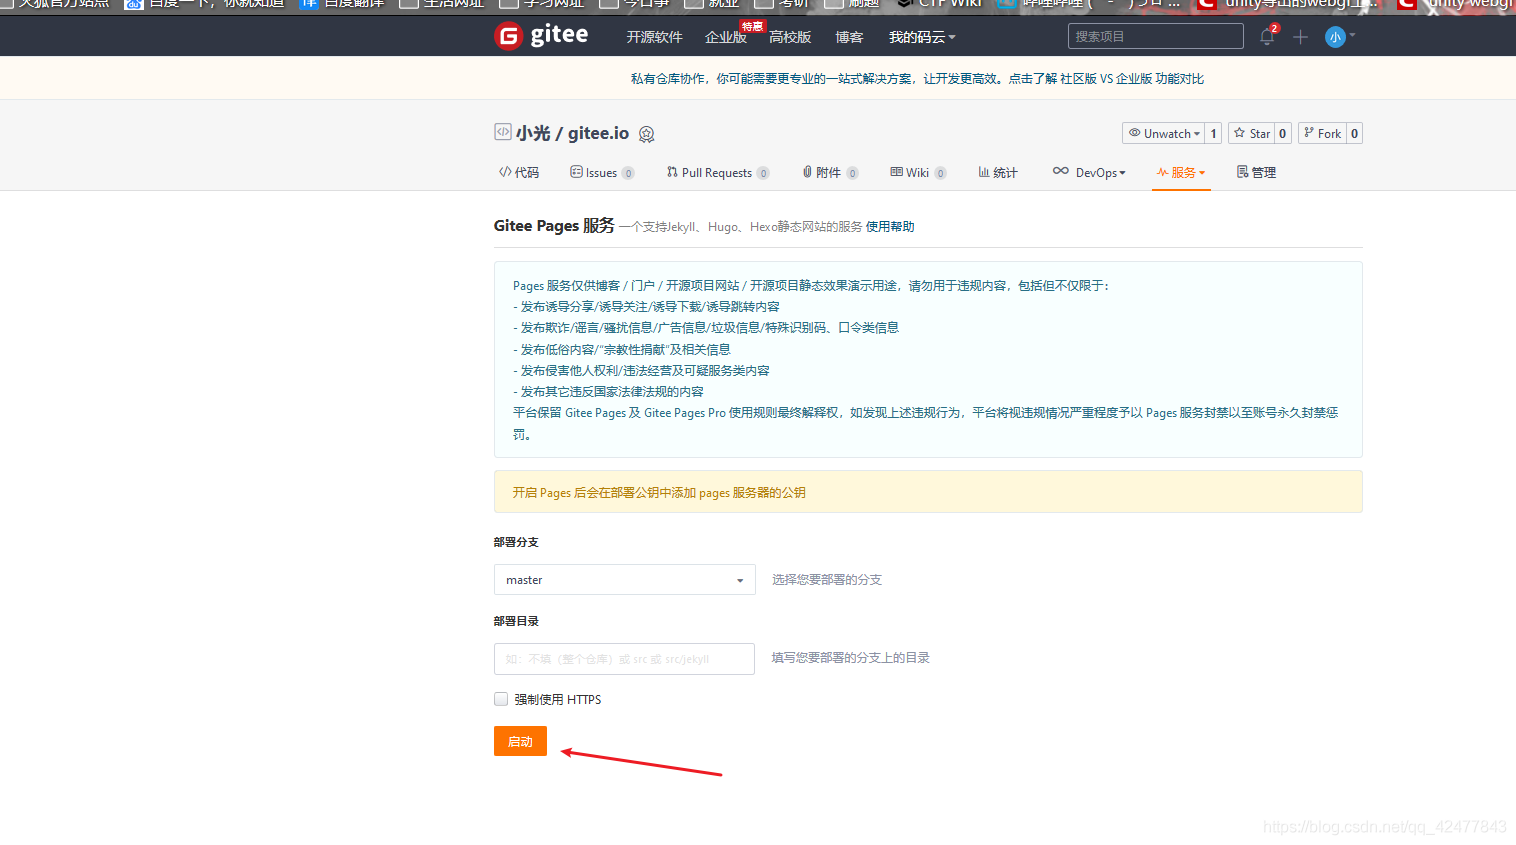Open the notification bell icon
The width and height of the screenshot is (1516, 845).
[1266, 37]
